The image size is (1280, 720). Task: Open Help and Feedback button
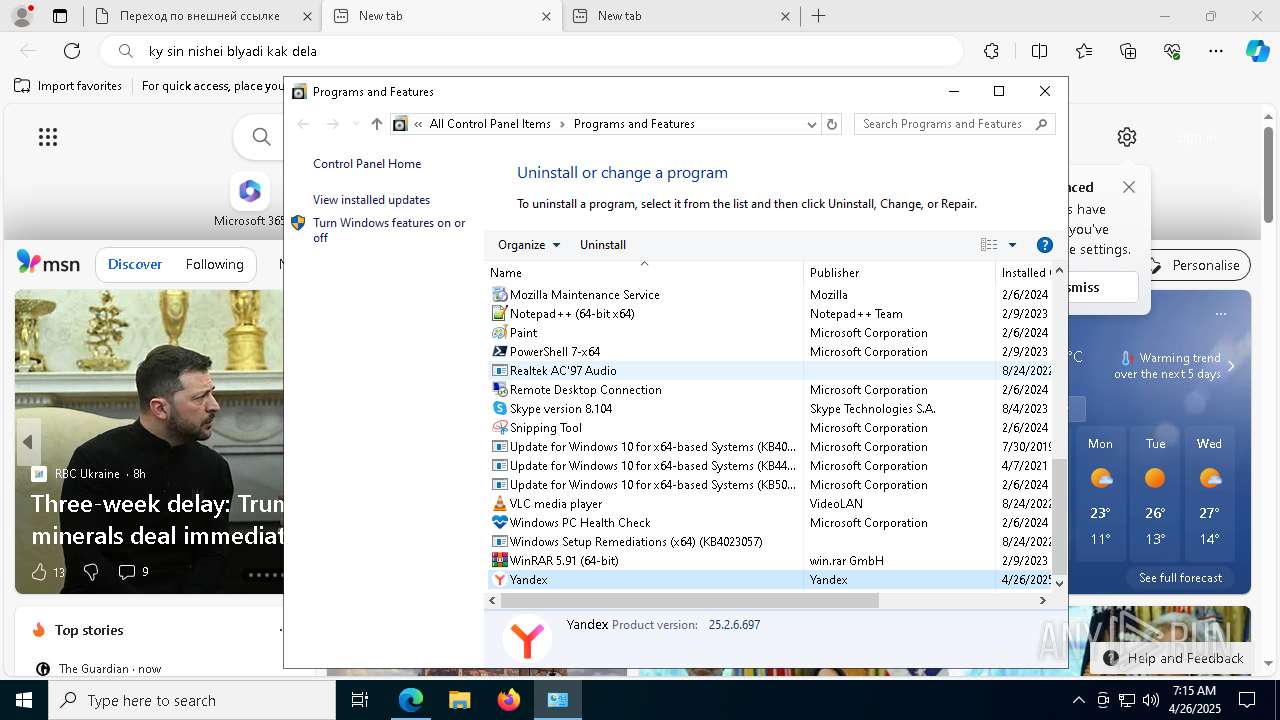(1174, 658)
